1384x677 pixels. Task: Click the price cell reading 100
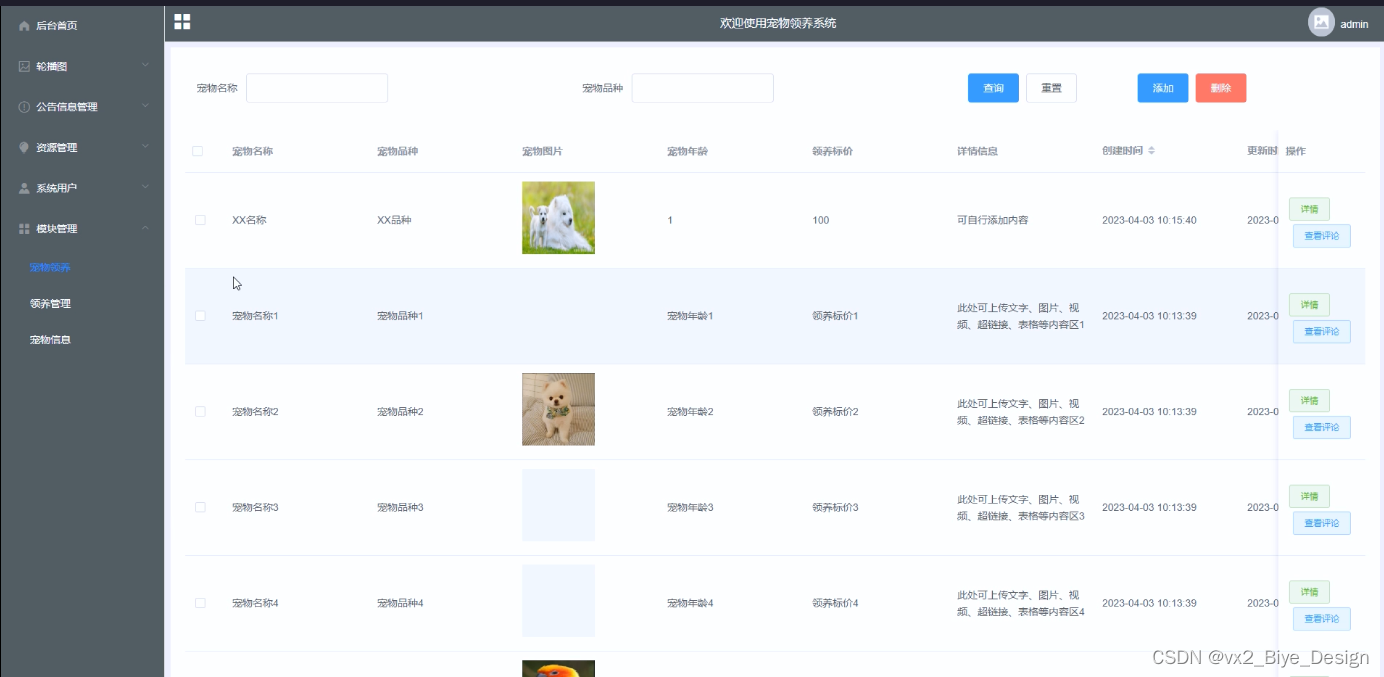(821, 220)
